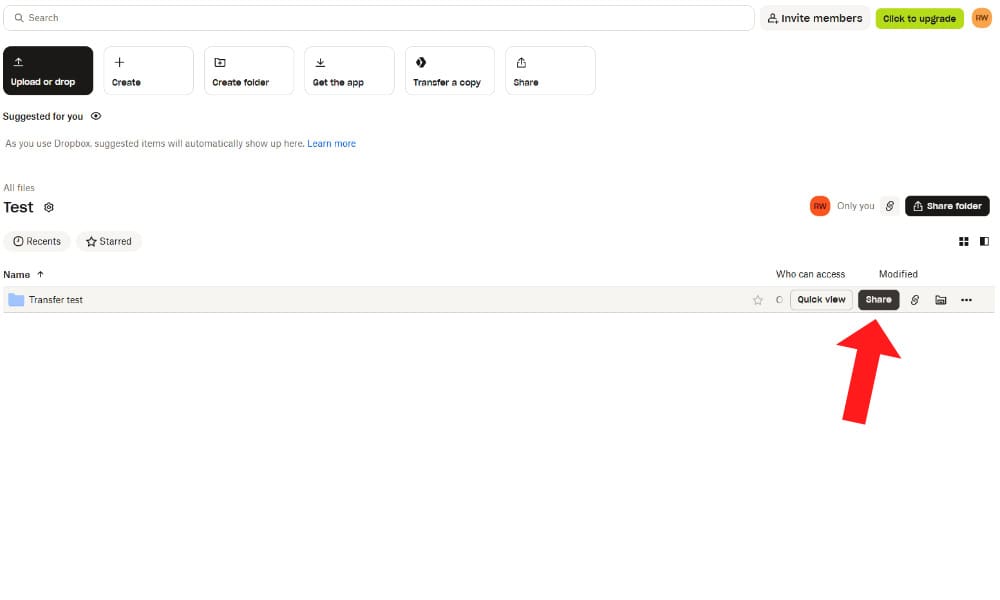This screenshot has height=600, width=1000.
Task: Click the Share folder button
Action: tap(947, 206)
